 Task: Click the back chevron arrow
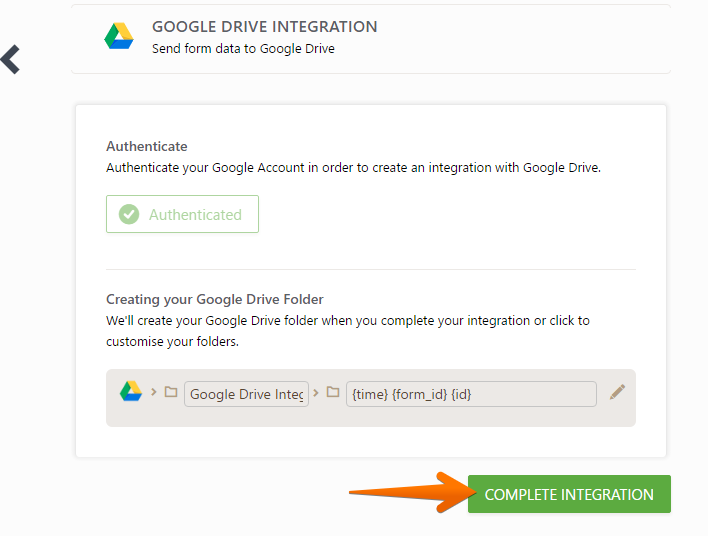(11, 59)
